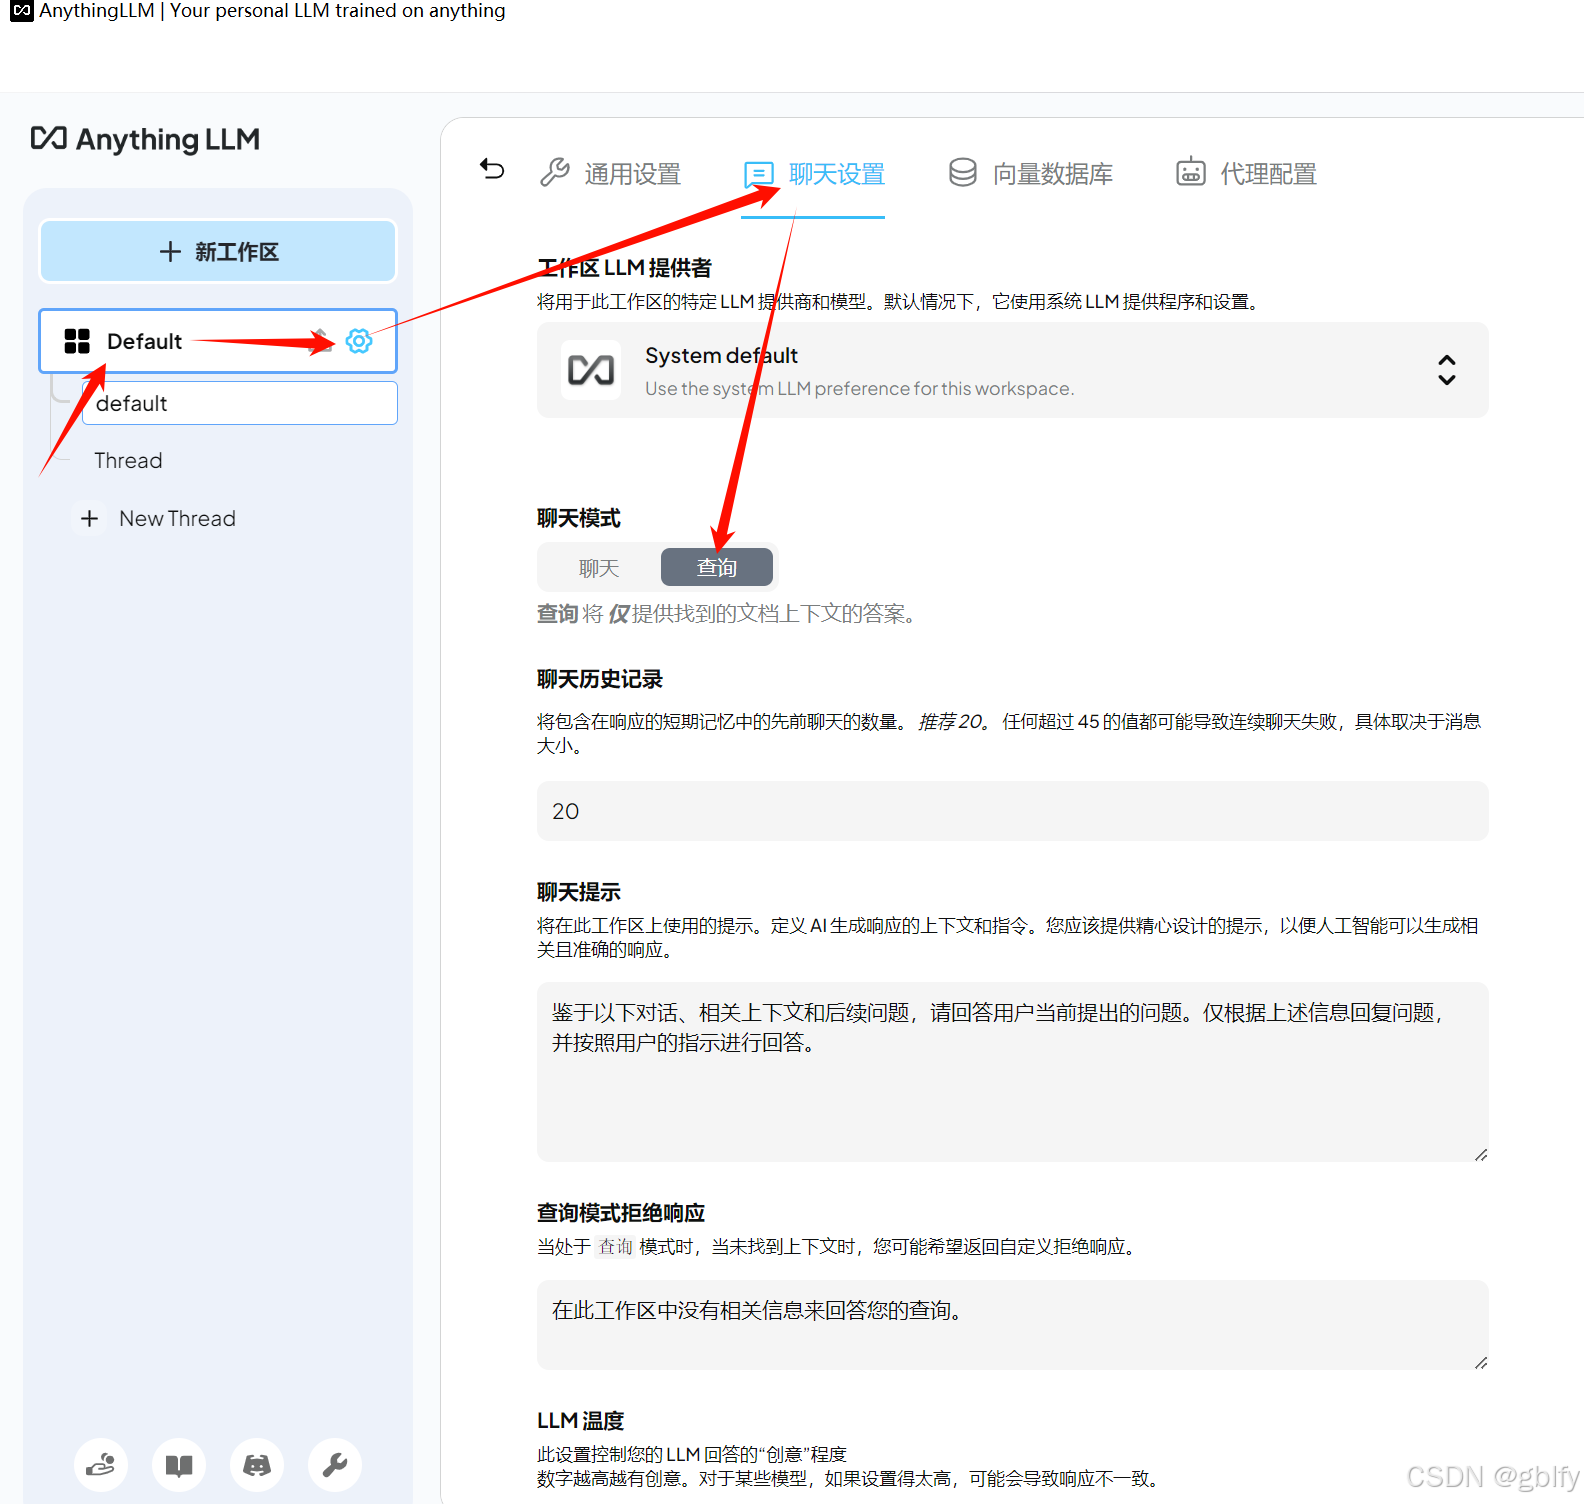Click the Anything LLM logo

(x=145, y=139)
